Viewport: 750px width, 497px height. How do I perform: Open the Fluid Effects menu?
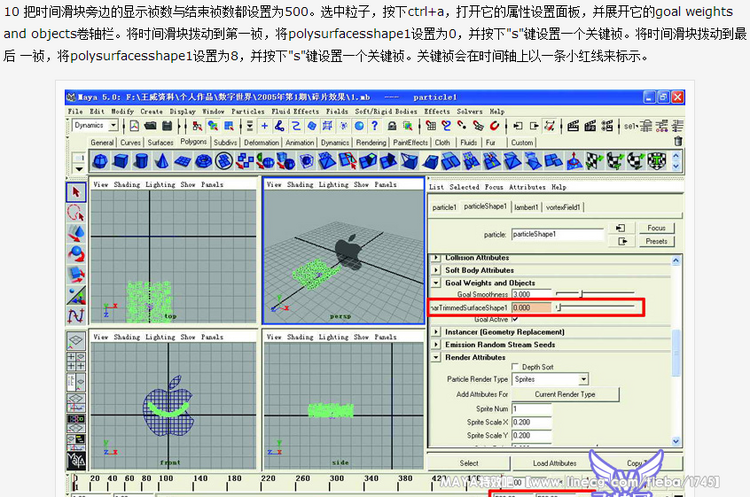[x=295, y=111]
